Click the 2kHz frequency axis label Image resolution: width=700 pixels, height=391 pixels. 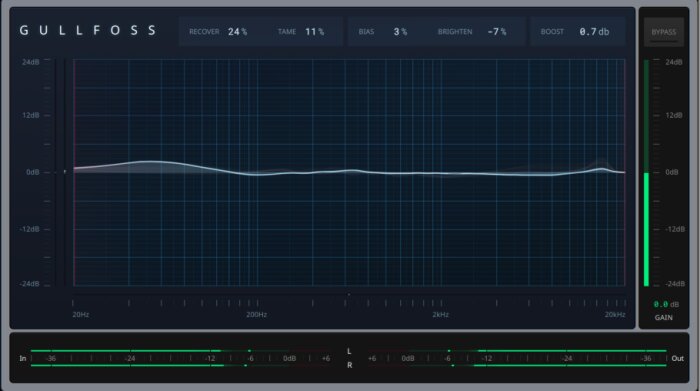440,315
